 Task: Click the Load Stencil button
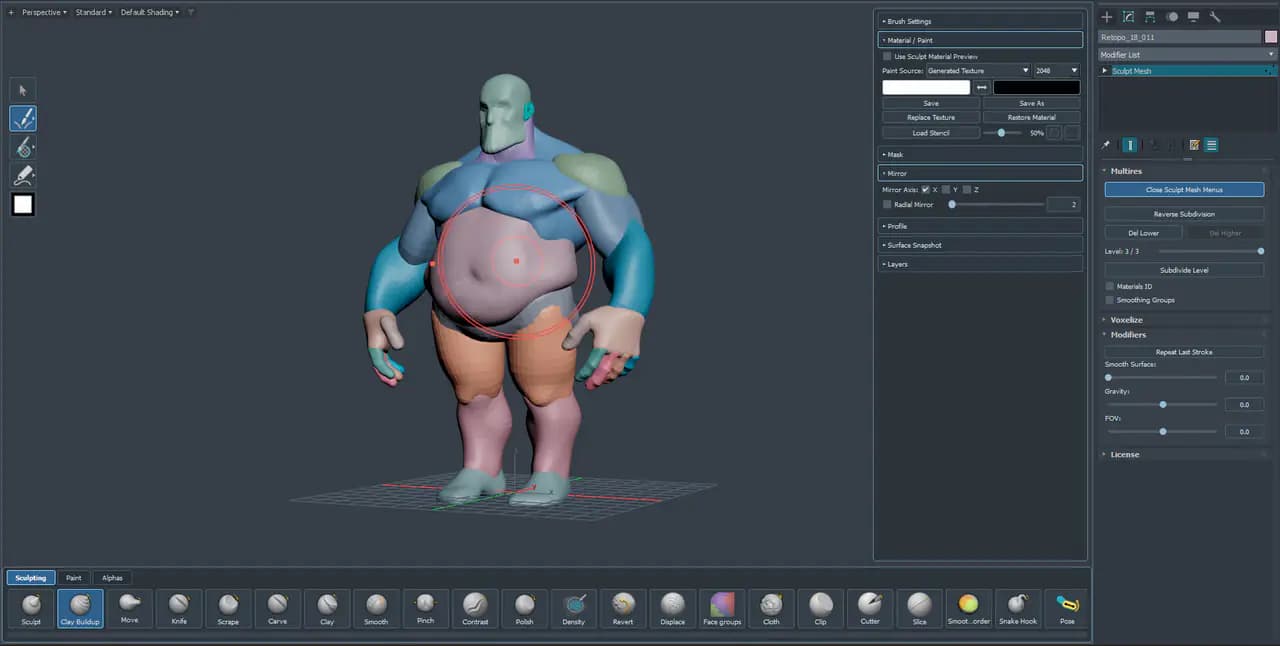click(931, 132)
